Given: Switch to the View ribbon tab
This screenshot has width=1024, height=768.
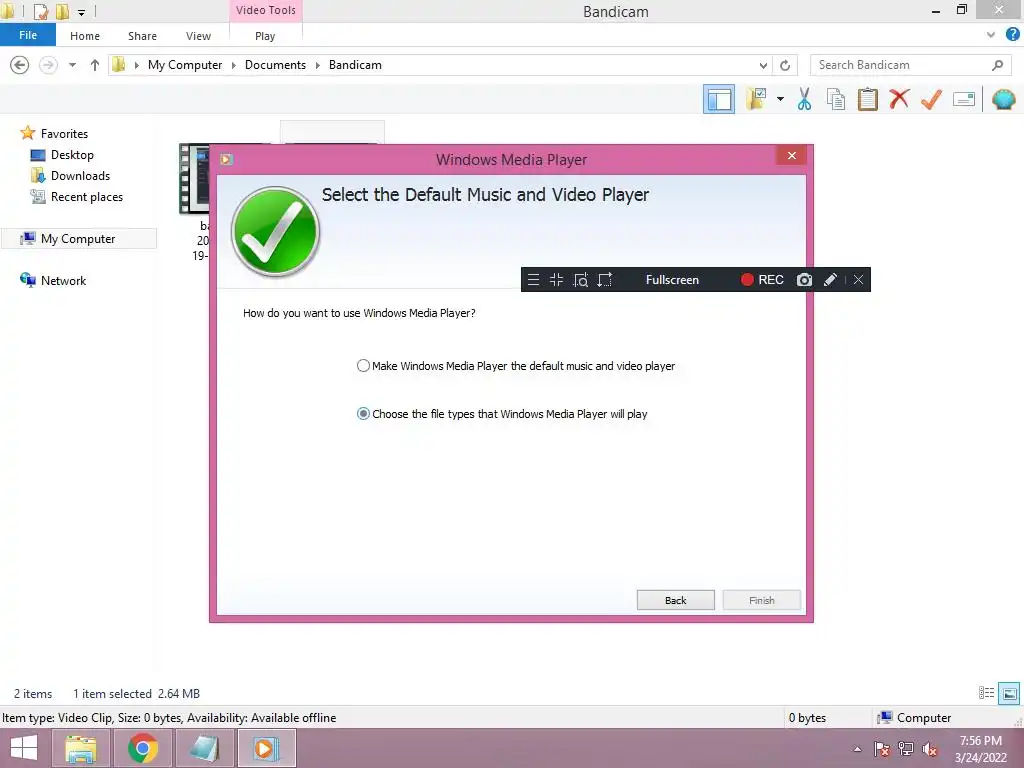Looking at the screenshot, I should pyautogui.click(x=198, y=36).
